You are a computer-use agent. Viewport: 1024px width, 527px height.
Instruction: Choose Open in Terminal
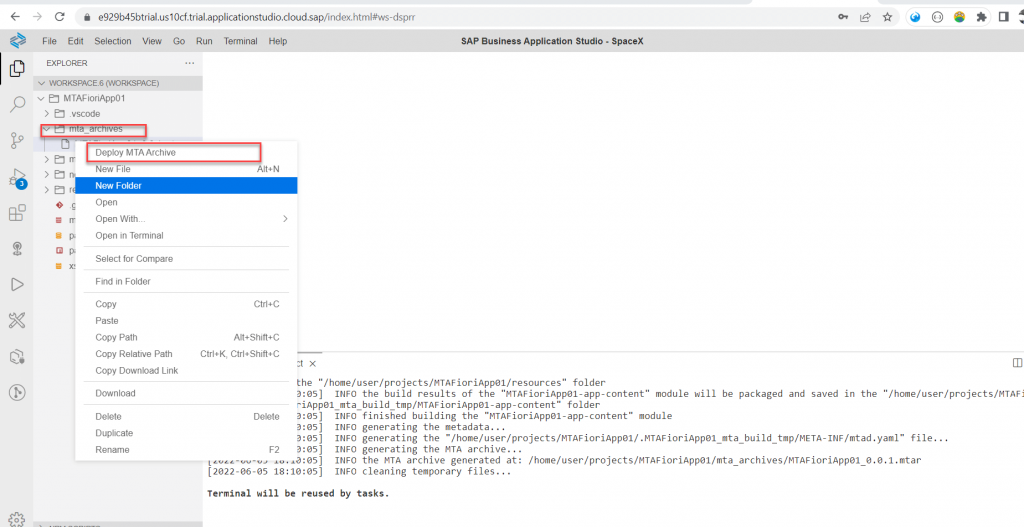click(187, 236)
